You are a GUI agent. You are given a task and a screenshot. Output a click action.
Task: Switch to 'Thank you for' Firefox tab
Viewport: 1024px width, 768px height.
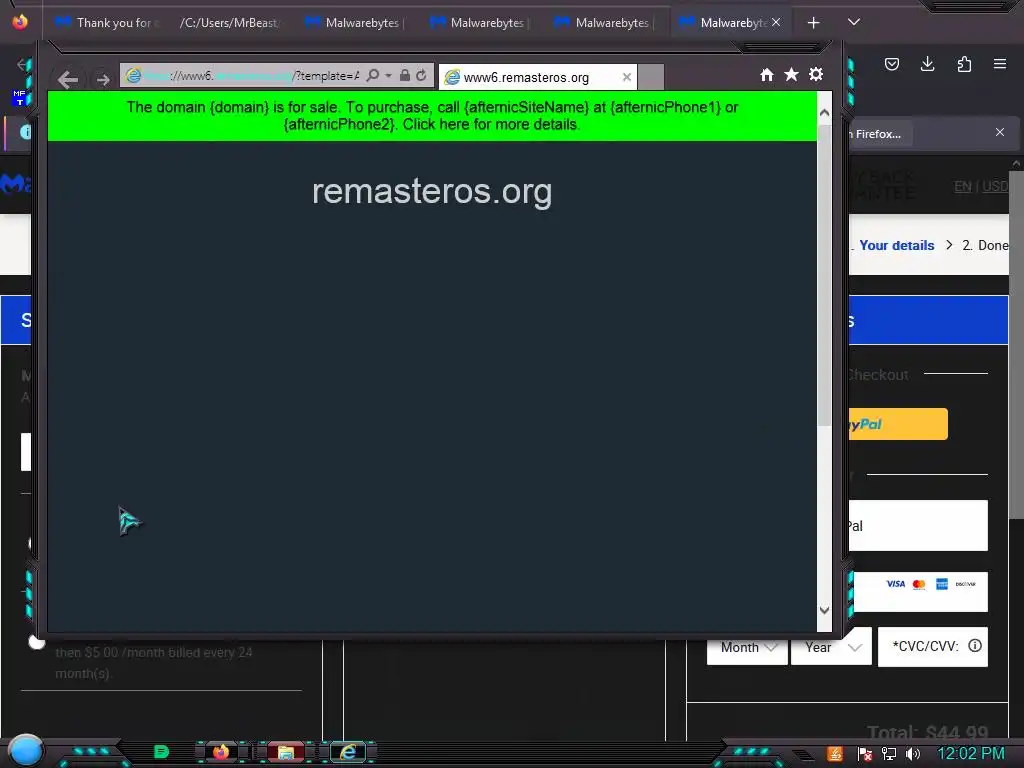[x=108, y=23]
